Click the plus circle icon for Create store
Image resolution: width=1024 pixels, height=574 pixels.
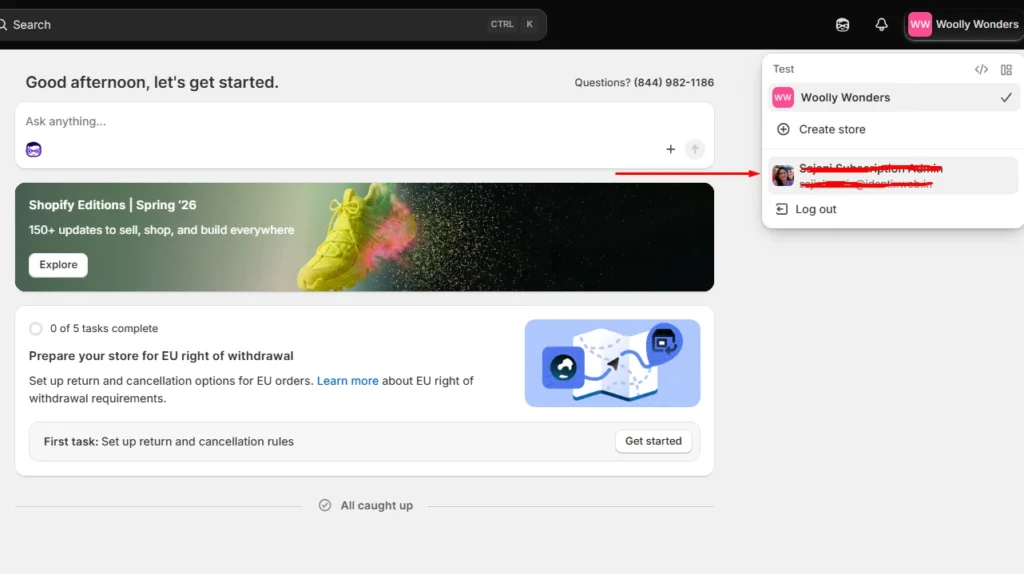tap(783, 129)
